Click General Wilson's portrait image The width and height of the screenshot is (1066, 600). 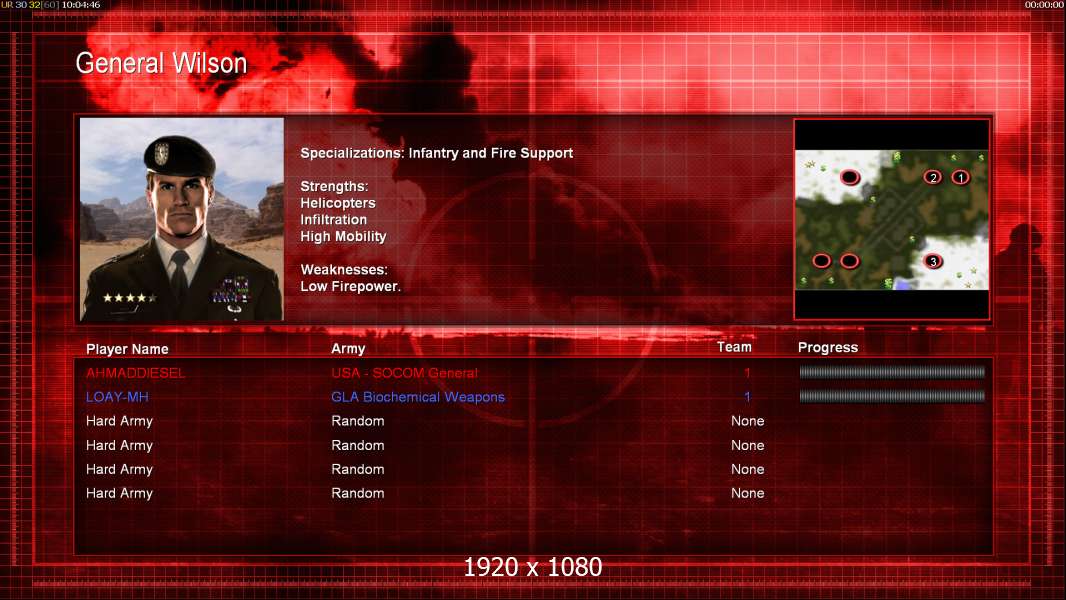tap(182, 219)
